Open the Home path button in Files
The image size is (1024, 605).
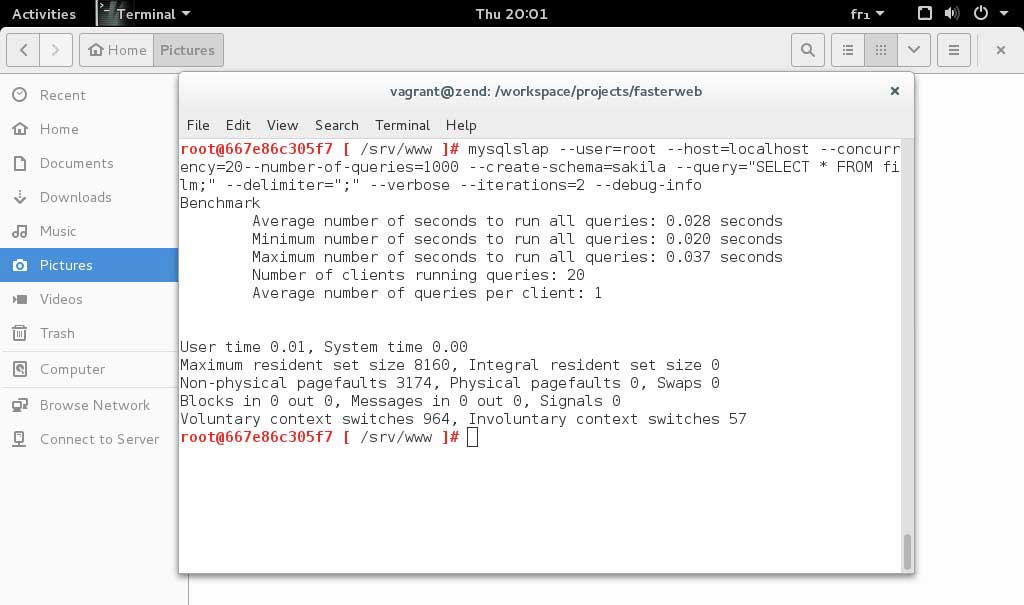coord(117,50)
